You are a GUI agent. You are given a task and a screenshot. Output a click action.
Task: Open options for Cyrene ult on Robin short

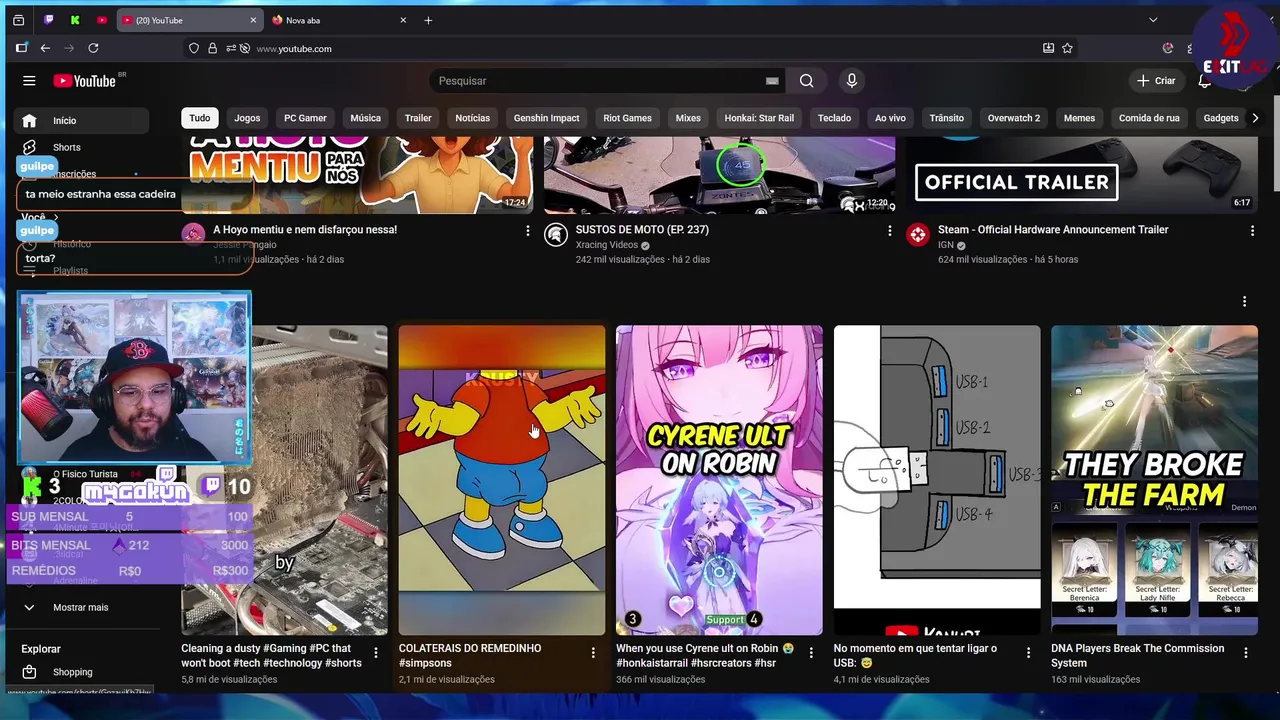(x=811, y=653)
